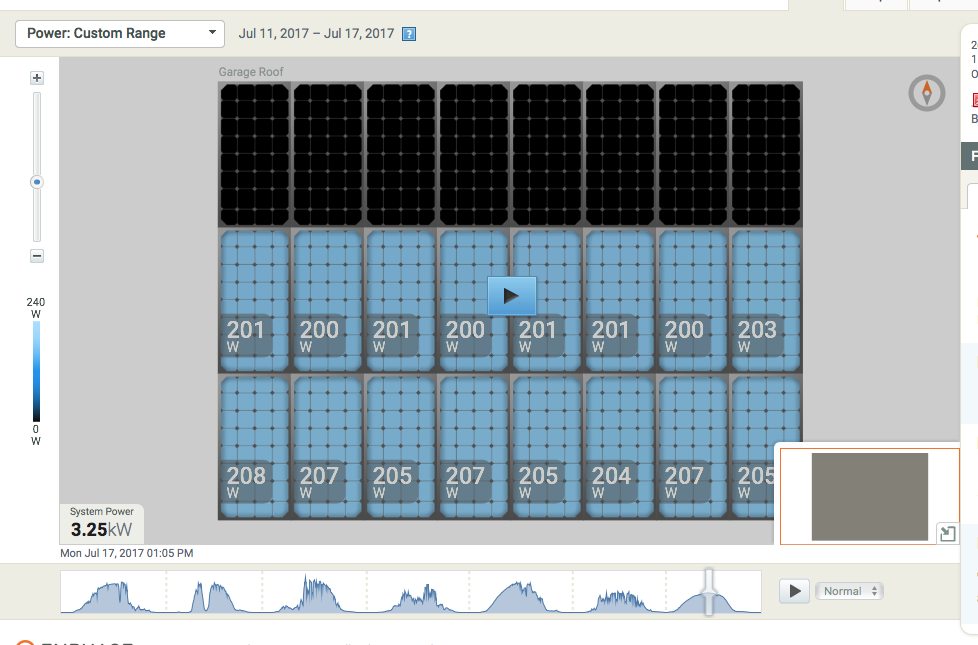Zoom out with the minus button
This screenshot has height=645, width=978.
pos(37,256)
